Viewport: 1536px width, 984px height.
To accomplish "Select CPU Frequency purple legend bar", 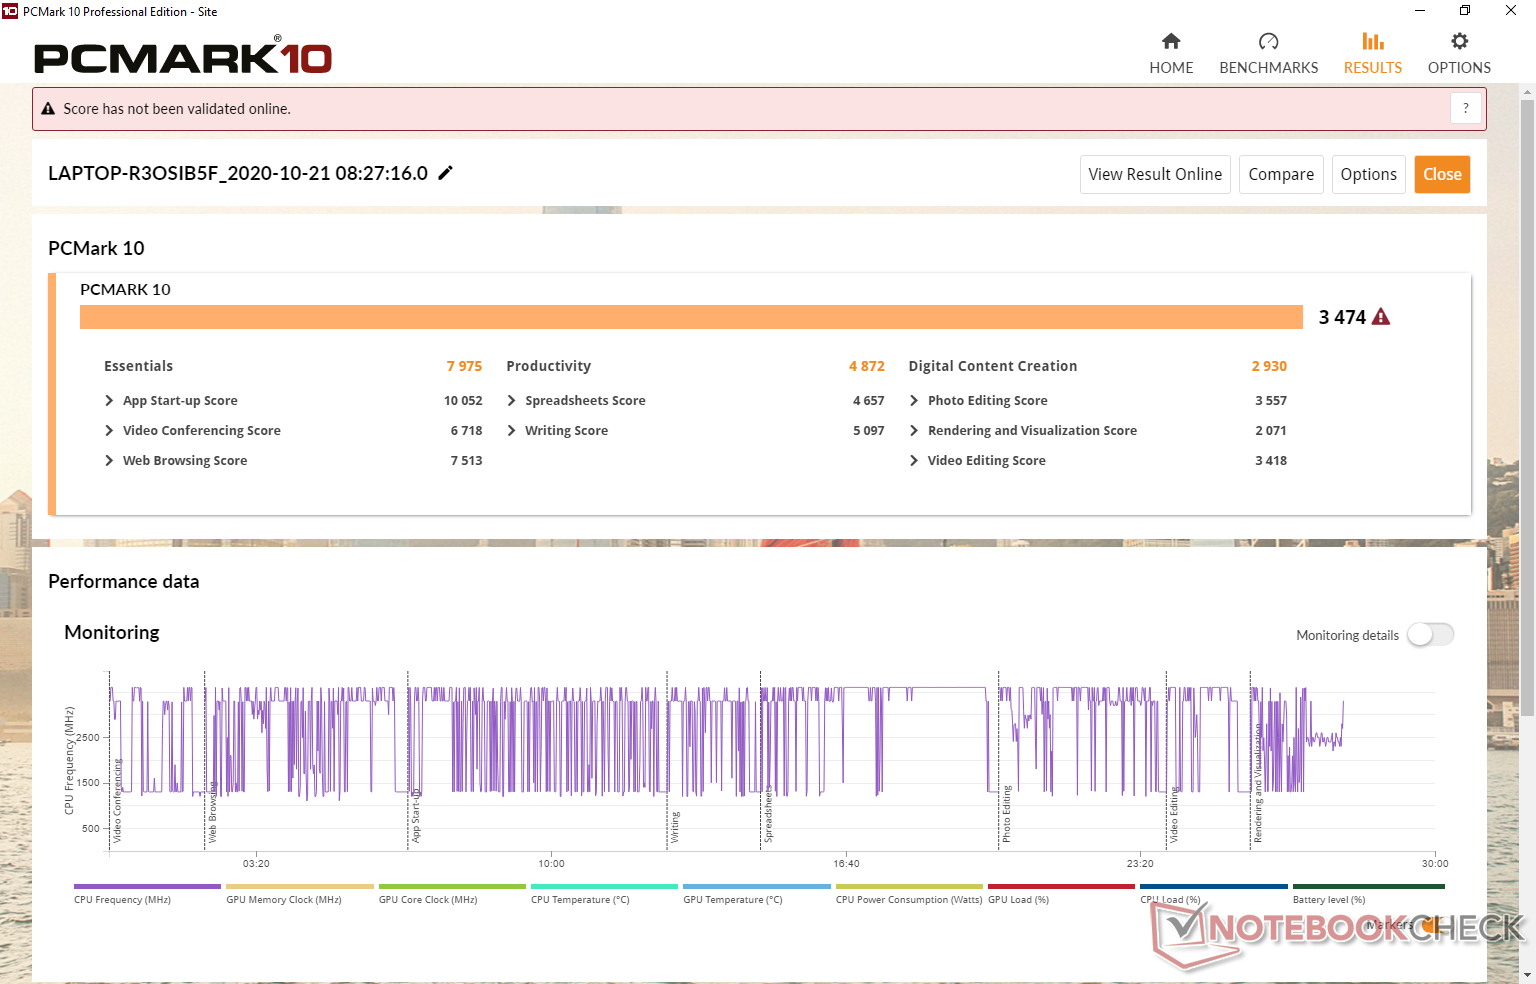I will [x=147, y=886].
